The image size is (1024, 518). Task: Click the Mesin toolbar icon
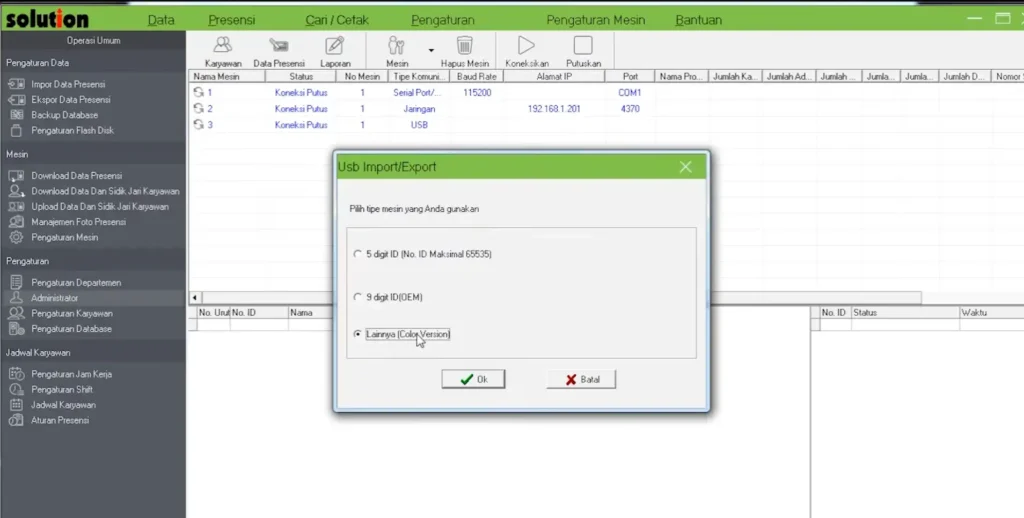pos(396,52)
